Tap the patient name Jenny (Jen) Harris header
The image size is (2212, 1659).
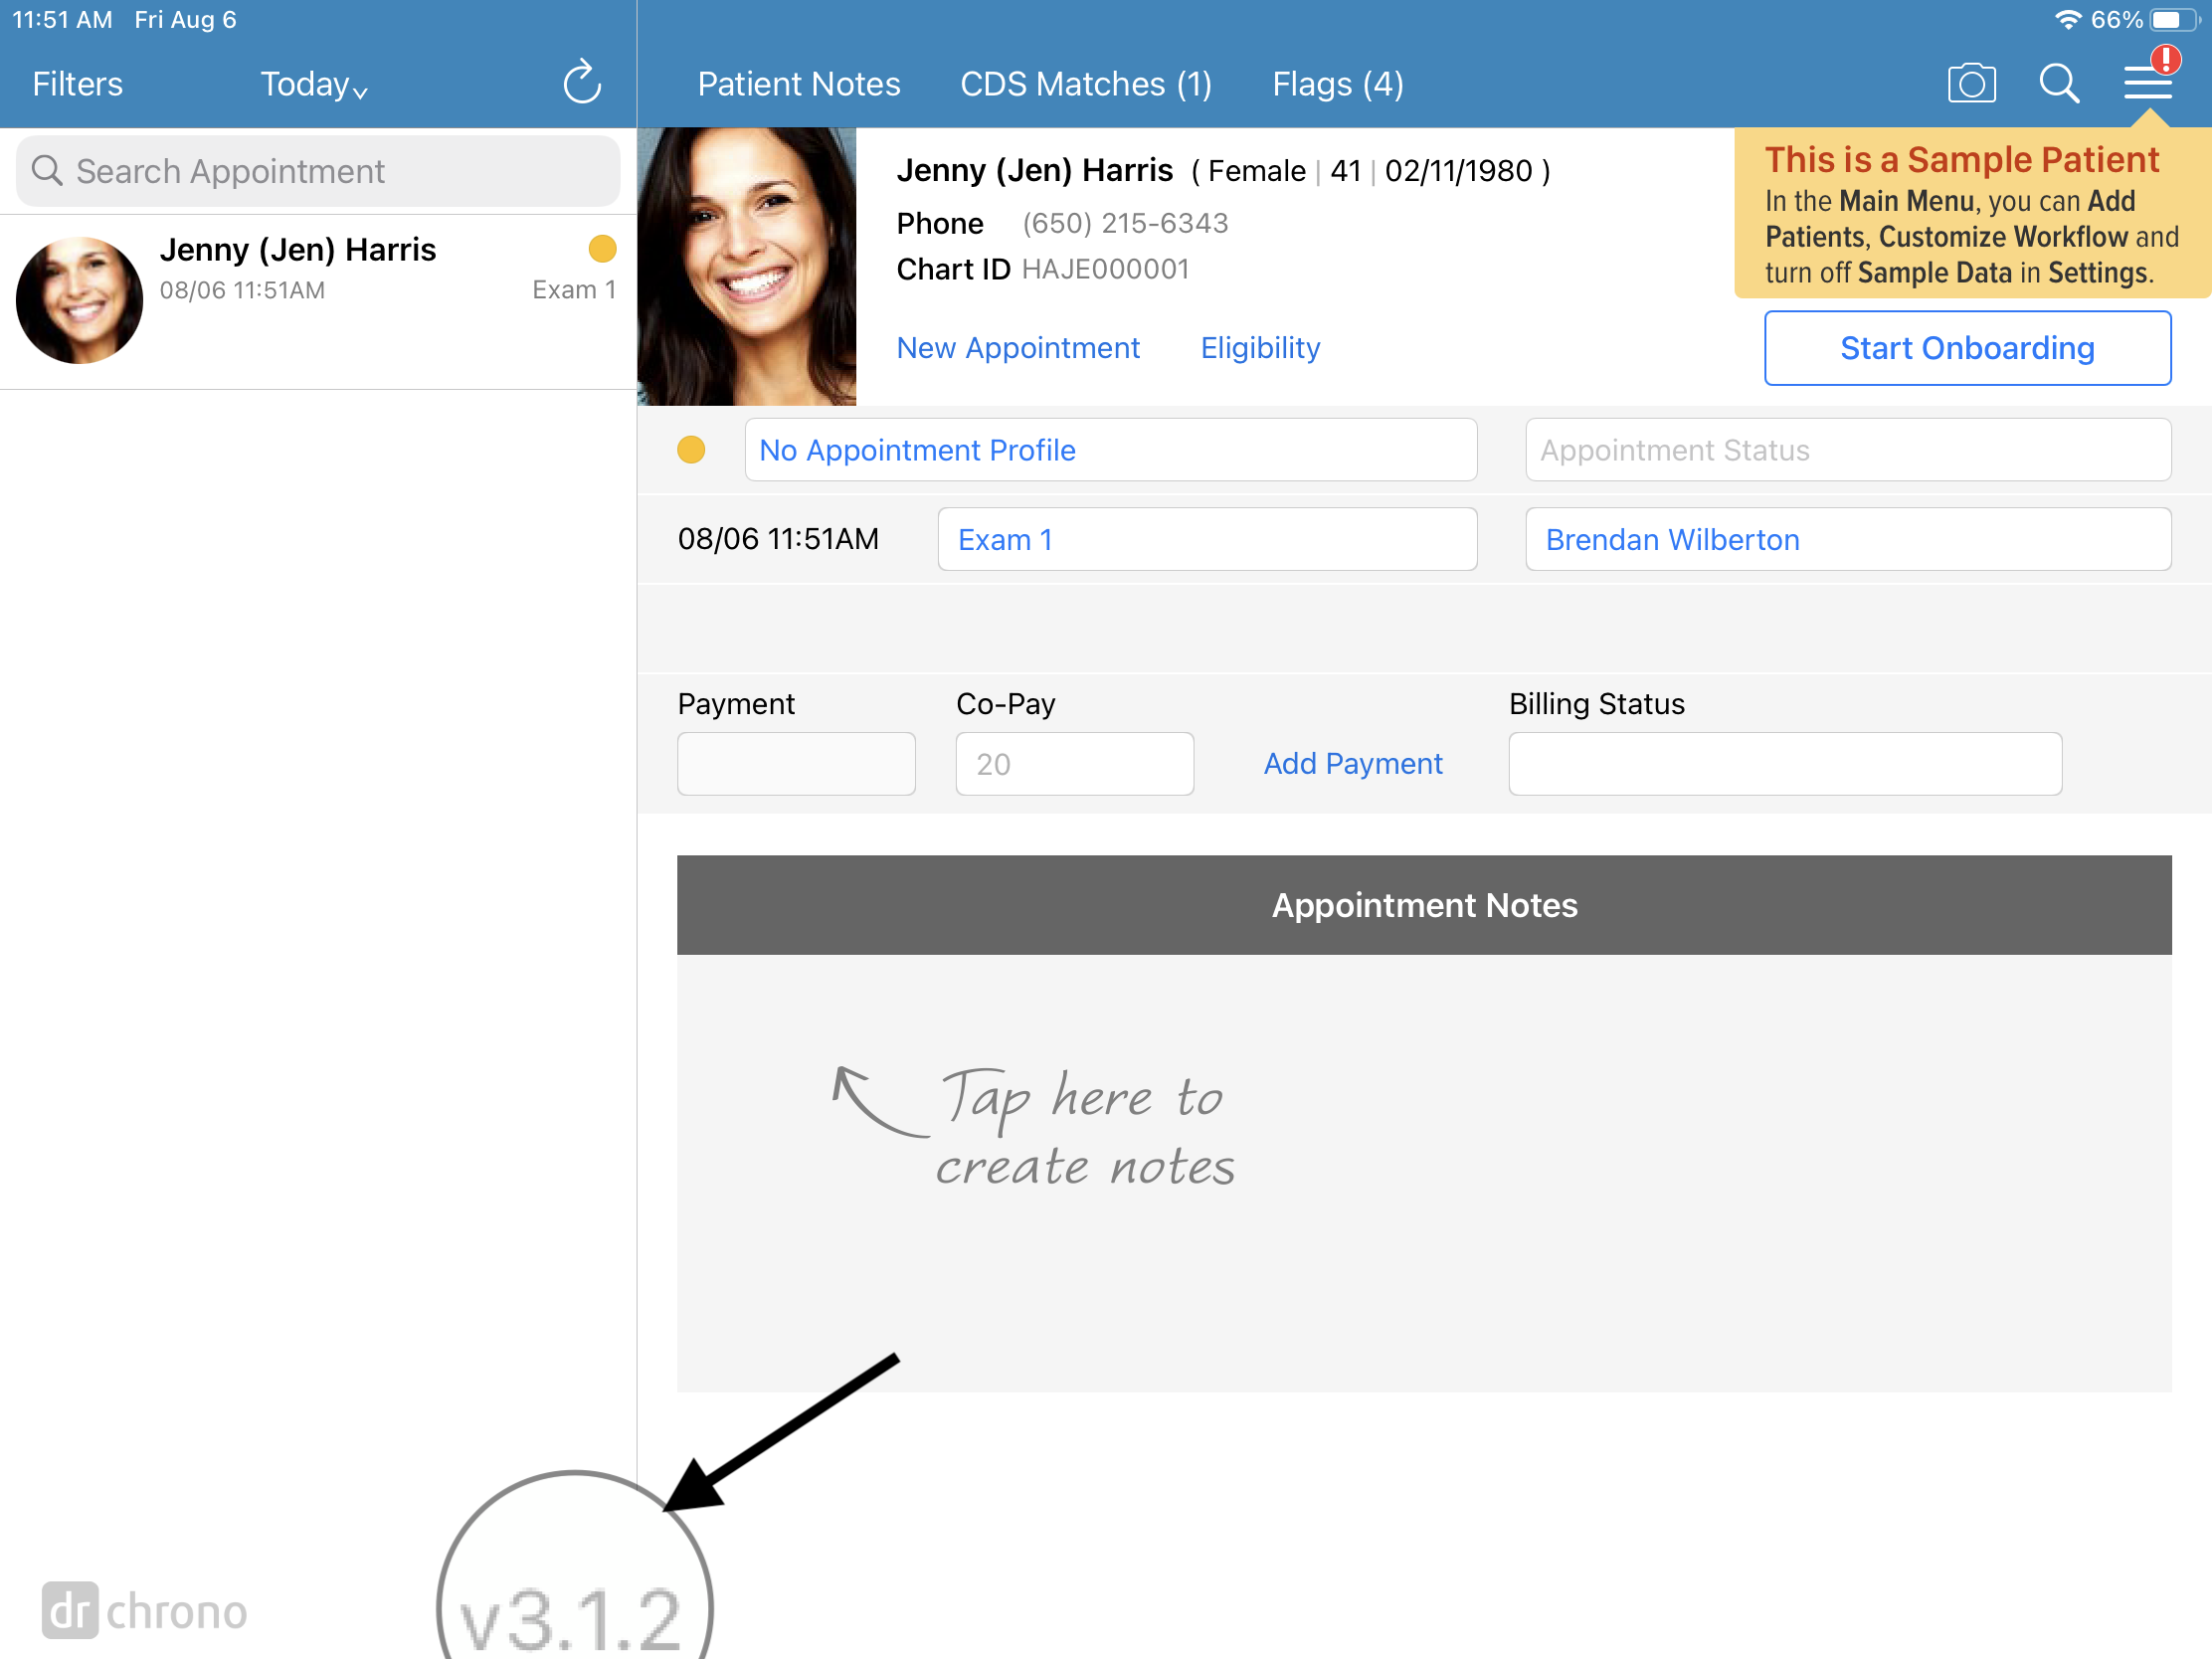click(x=1034, y=170)
